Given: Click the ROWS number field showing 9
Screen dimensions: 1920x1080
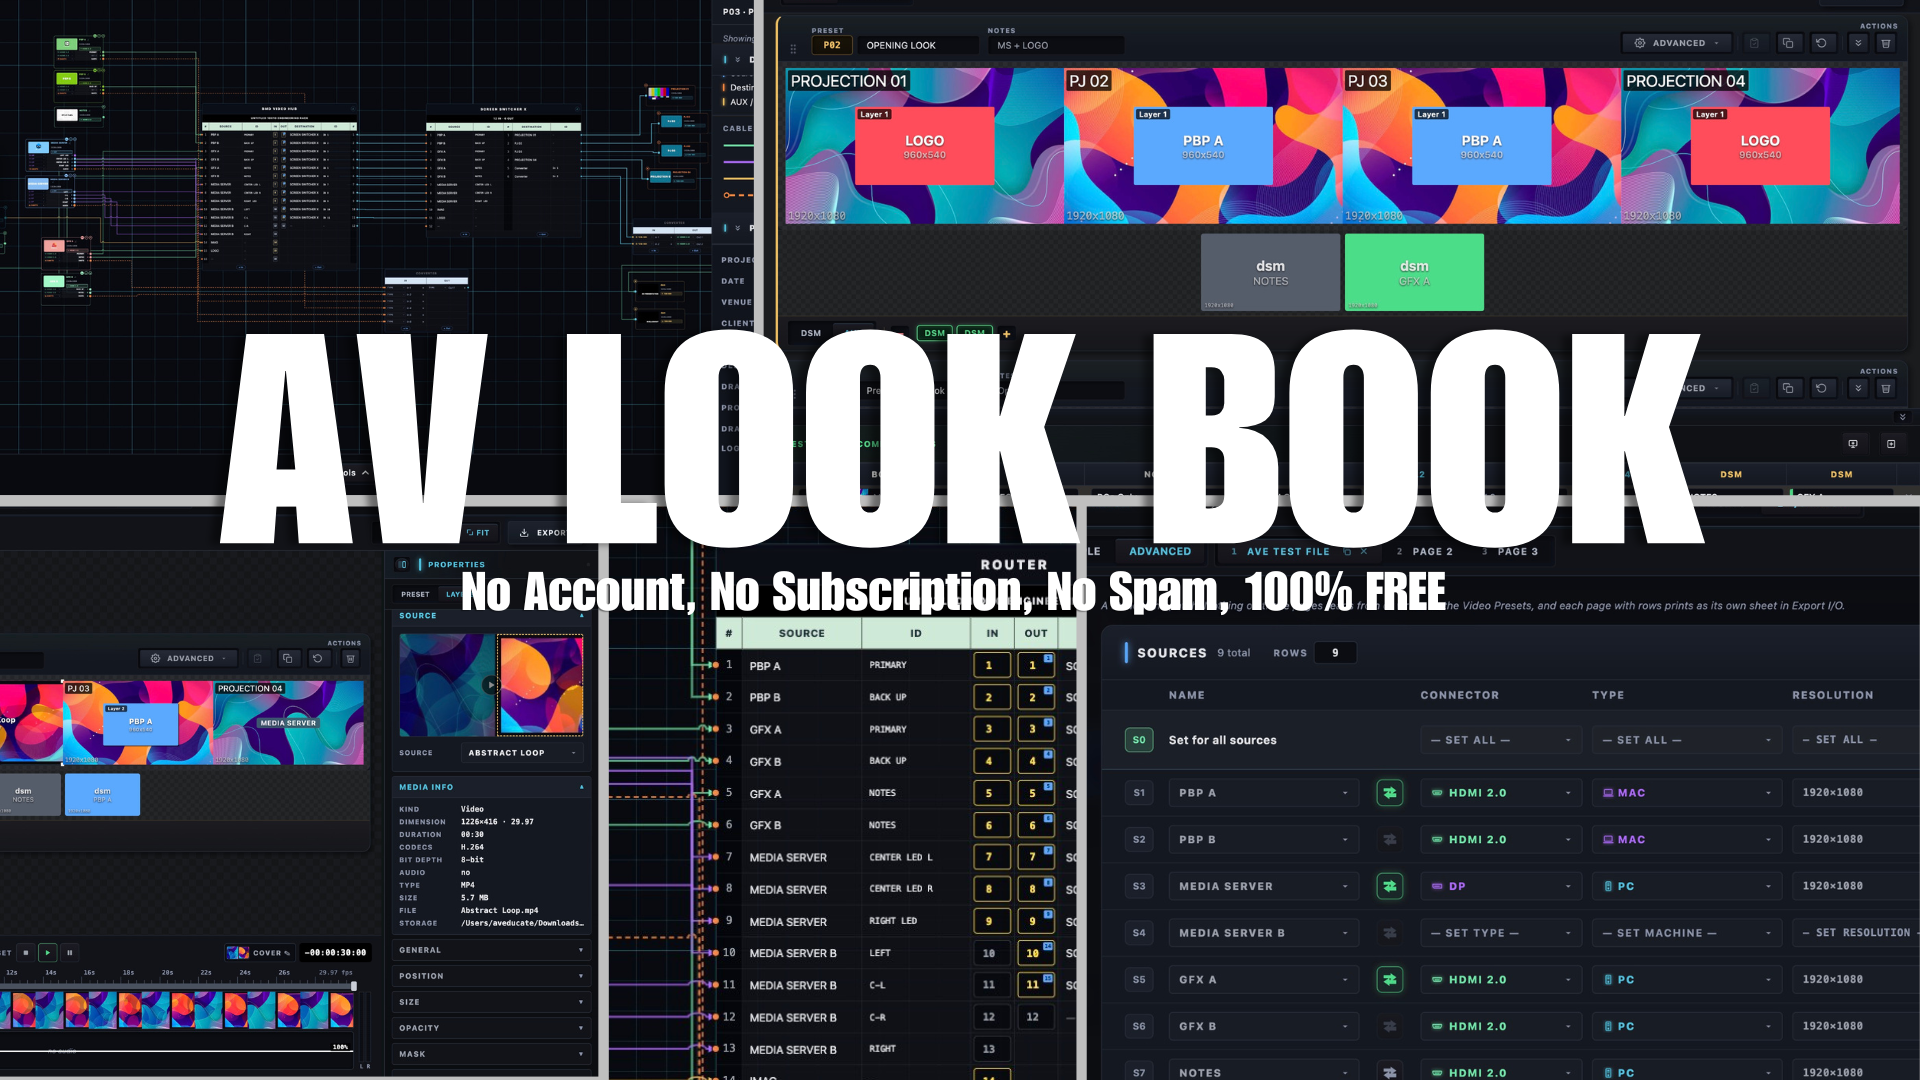Looking at the screenshot, I should click(1336, 653).
